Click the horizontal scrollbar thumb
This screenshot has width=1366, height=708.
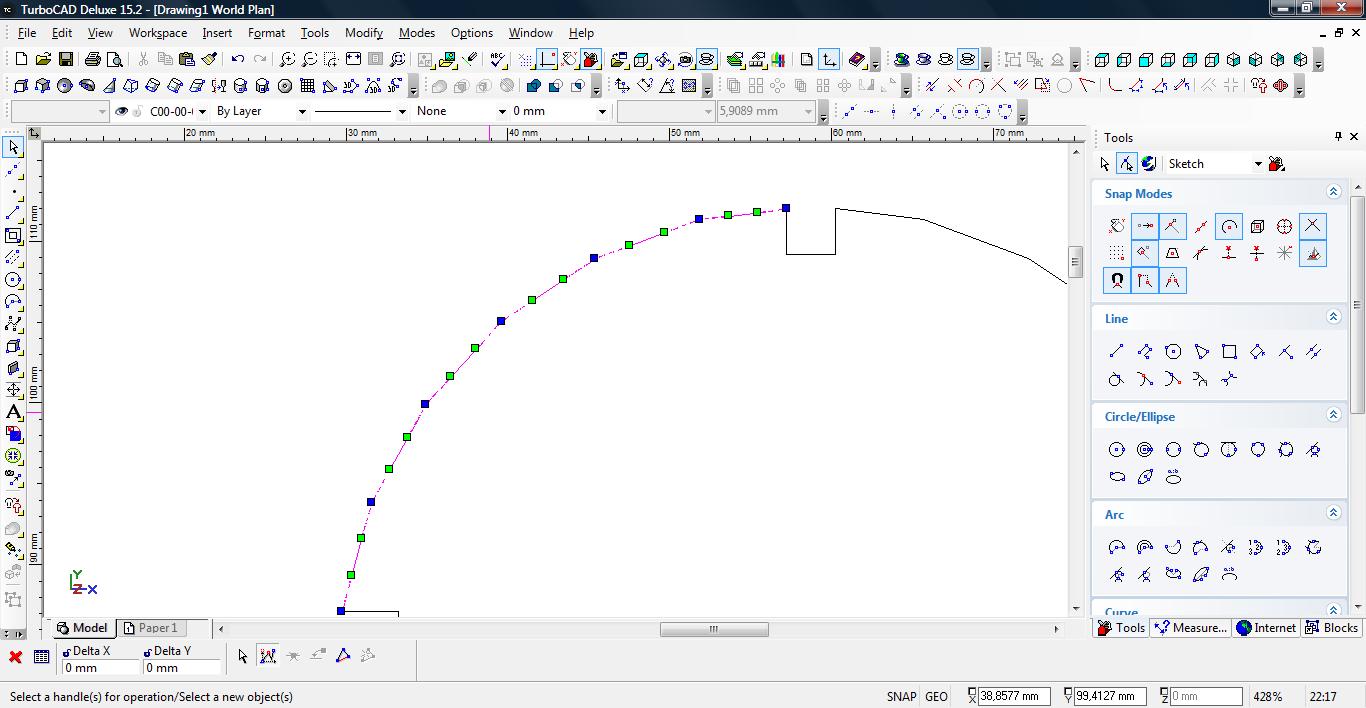(713, 629)
